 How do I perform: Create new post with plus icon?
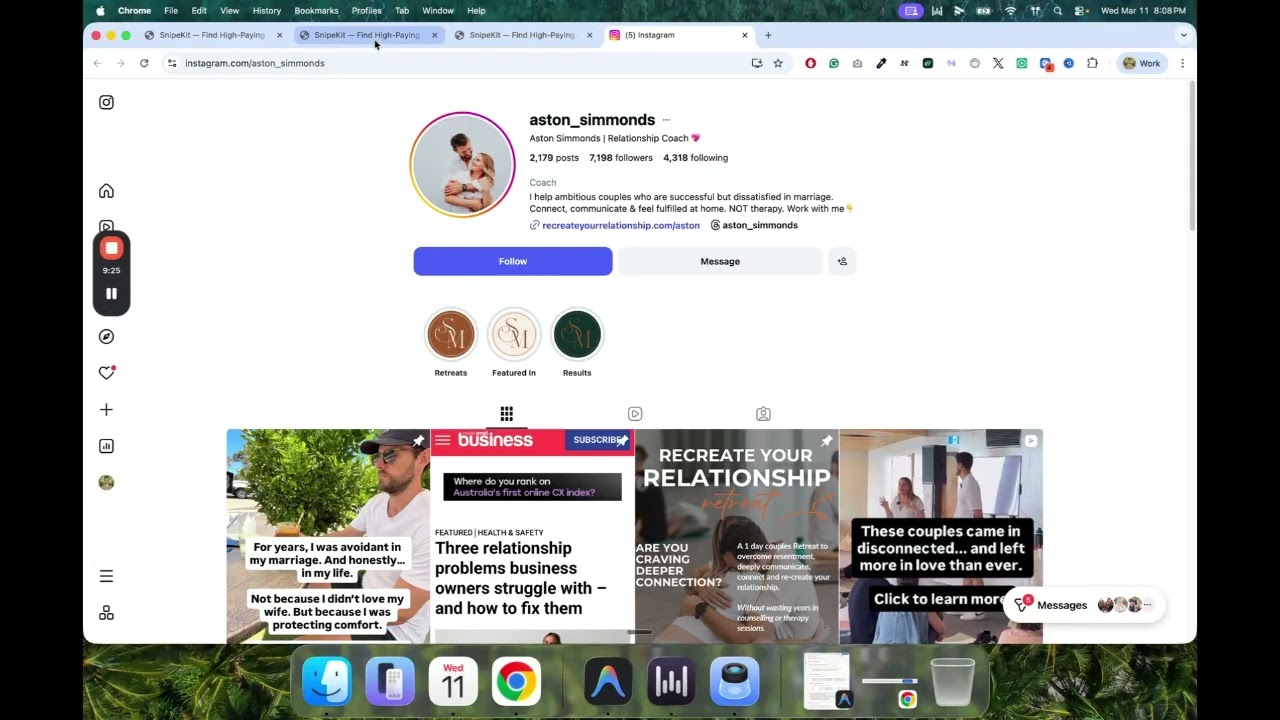[106, 410]
